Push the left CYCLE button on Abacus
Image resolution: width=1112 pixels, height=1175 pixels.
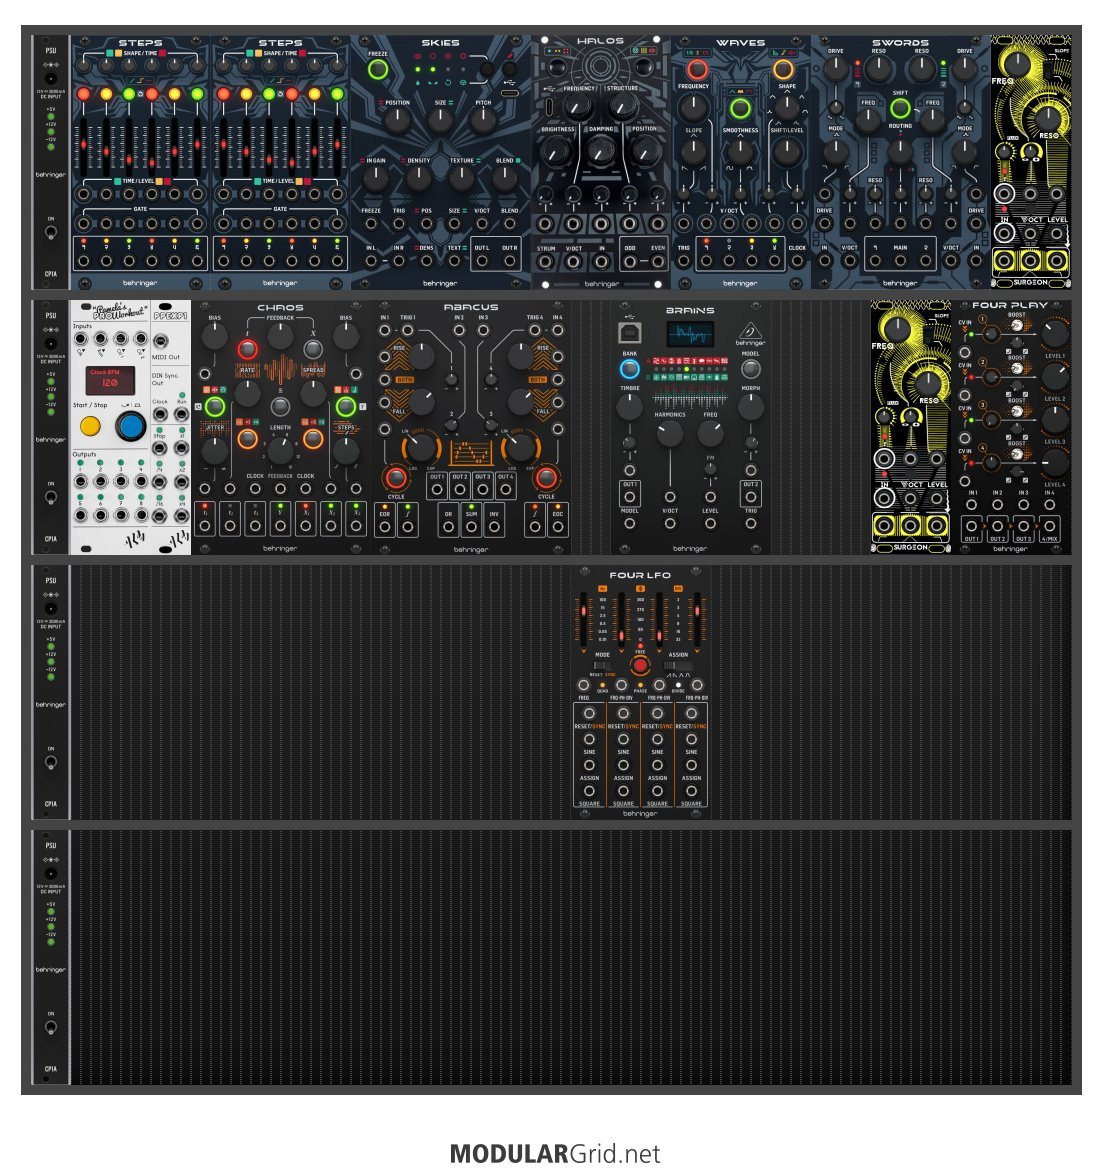point(396,477)
